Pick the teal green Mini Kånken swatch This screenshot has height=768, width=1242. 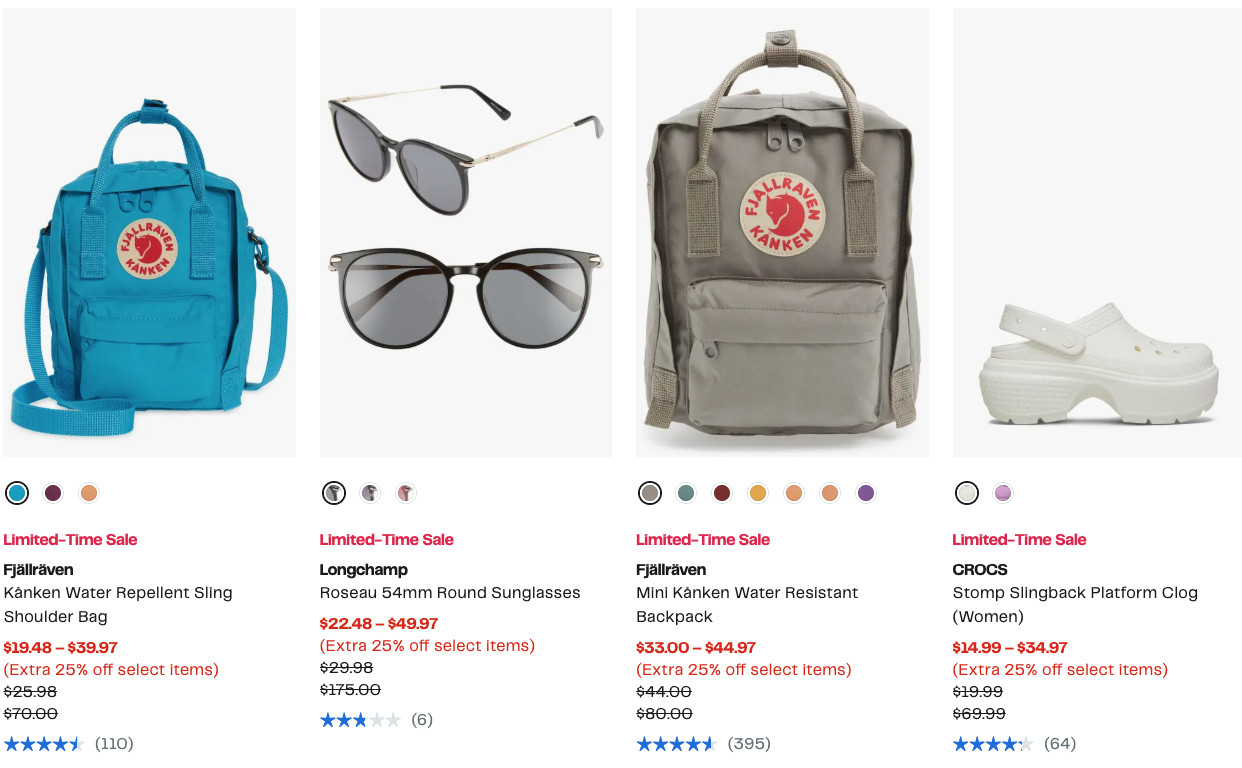[686, 493]
